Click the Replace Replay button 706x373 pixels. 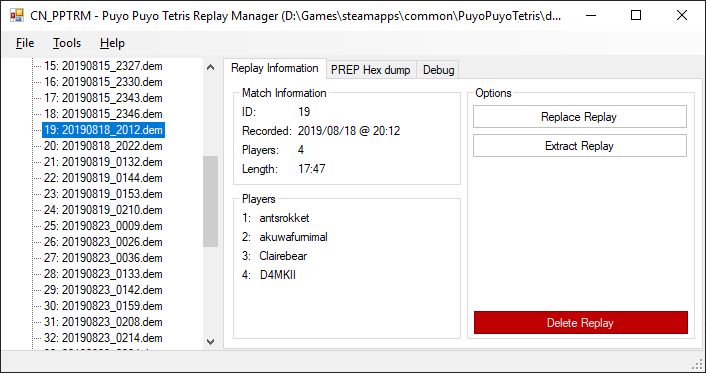[x=579, y=117]
